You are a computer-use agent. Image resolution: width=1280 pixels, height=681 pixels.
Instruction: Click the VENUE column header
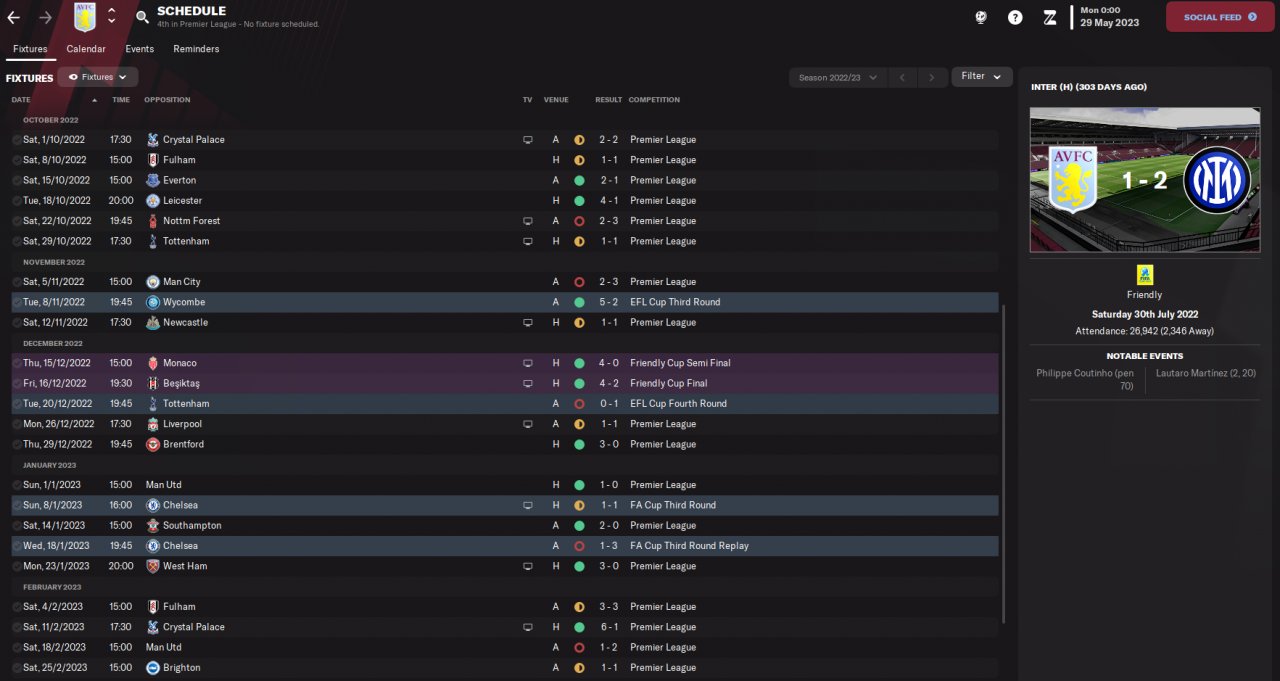tap(556, 100)
